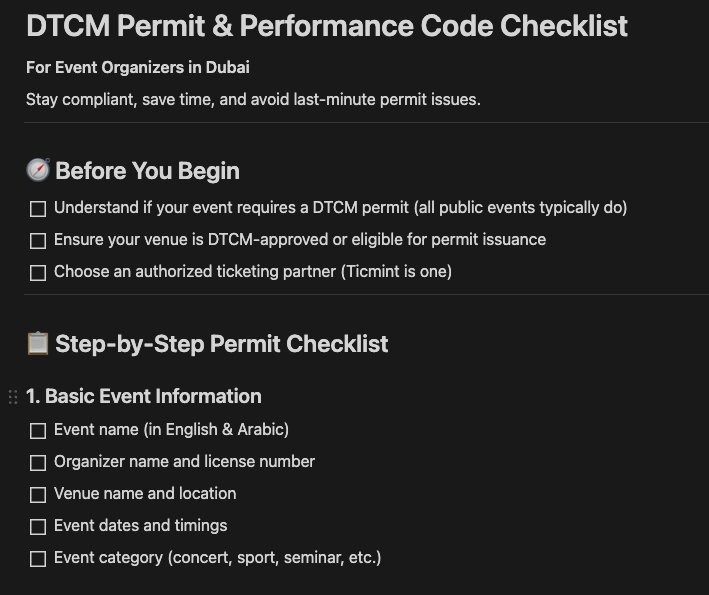Click the 1. Basic Event Information subheading
This screenshot has height=595, width=709.
[144, 396]
